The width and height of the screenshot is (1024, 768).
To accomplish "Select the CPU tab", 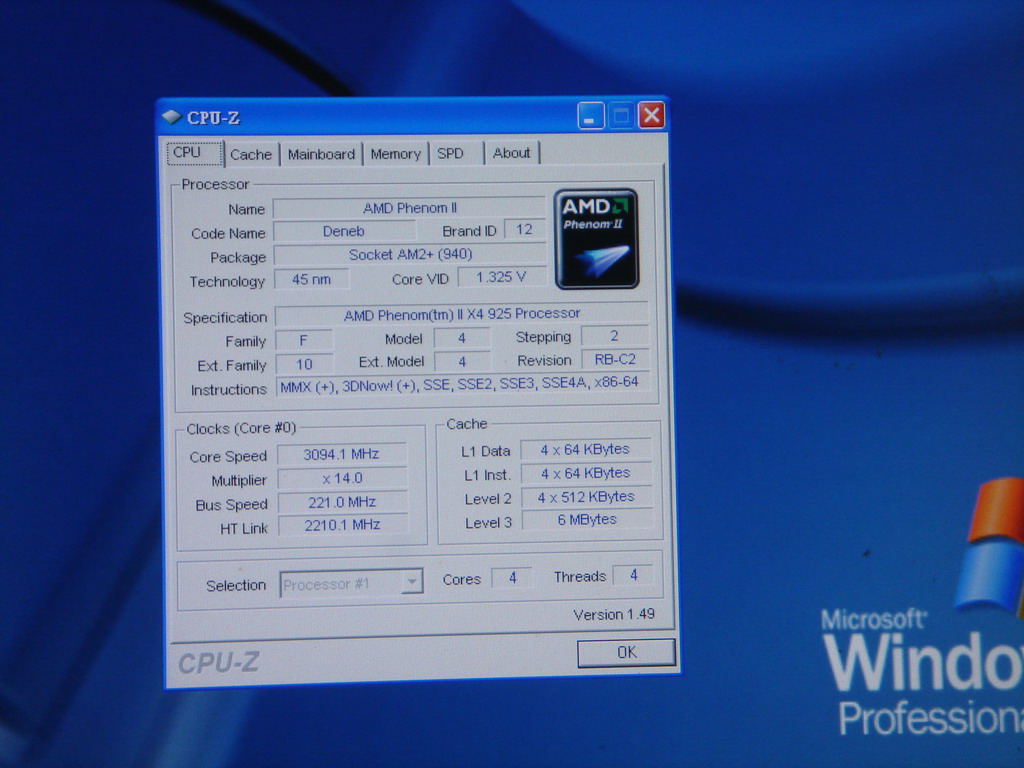I will pos(195,153).
